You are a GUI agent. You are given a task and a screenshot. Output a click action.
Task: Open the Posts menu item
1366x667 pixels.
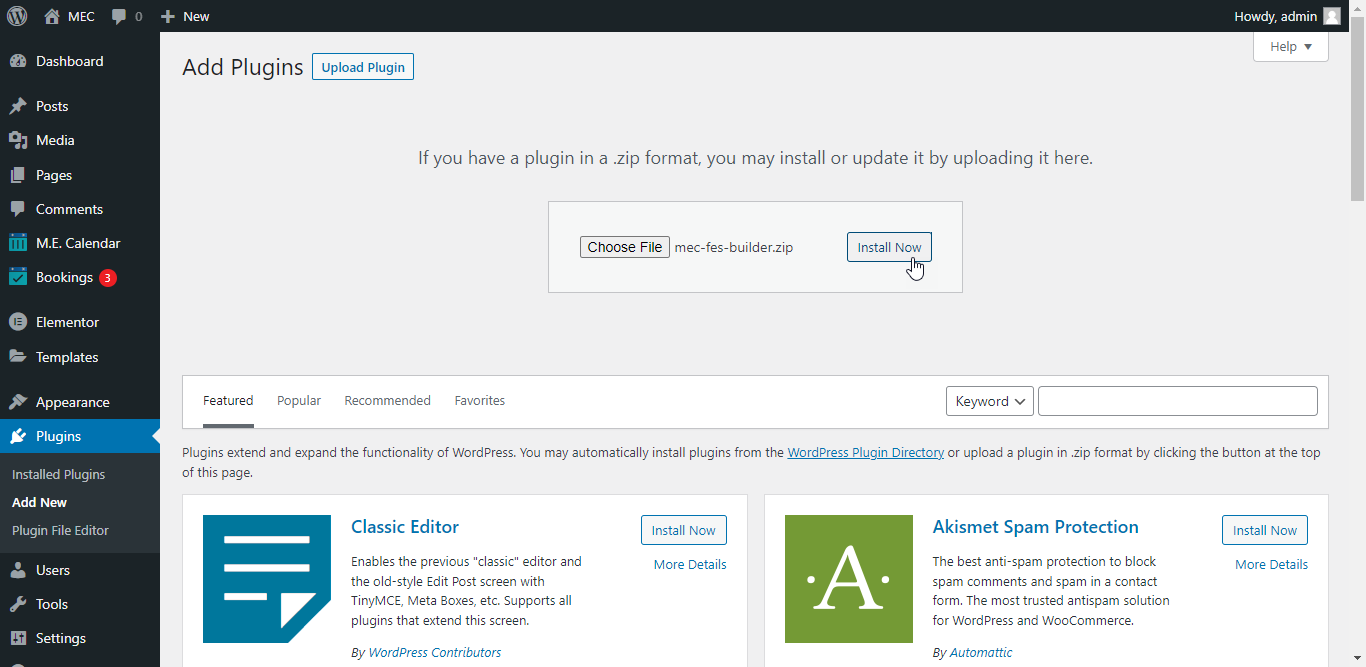coord(80,106)
